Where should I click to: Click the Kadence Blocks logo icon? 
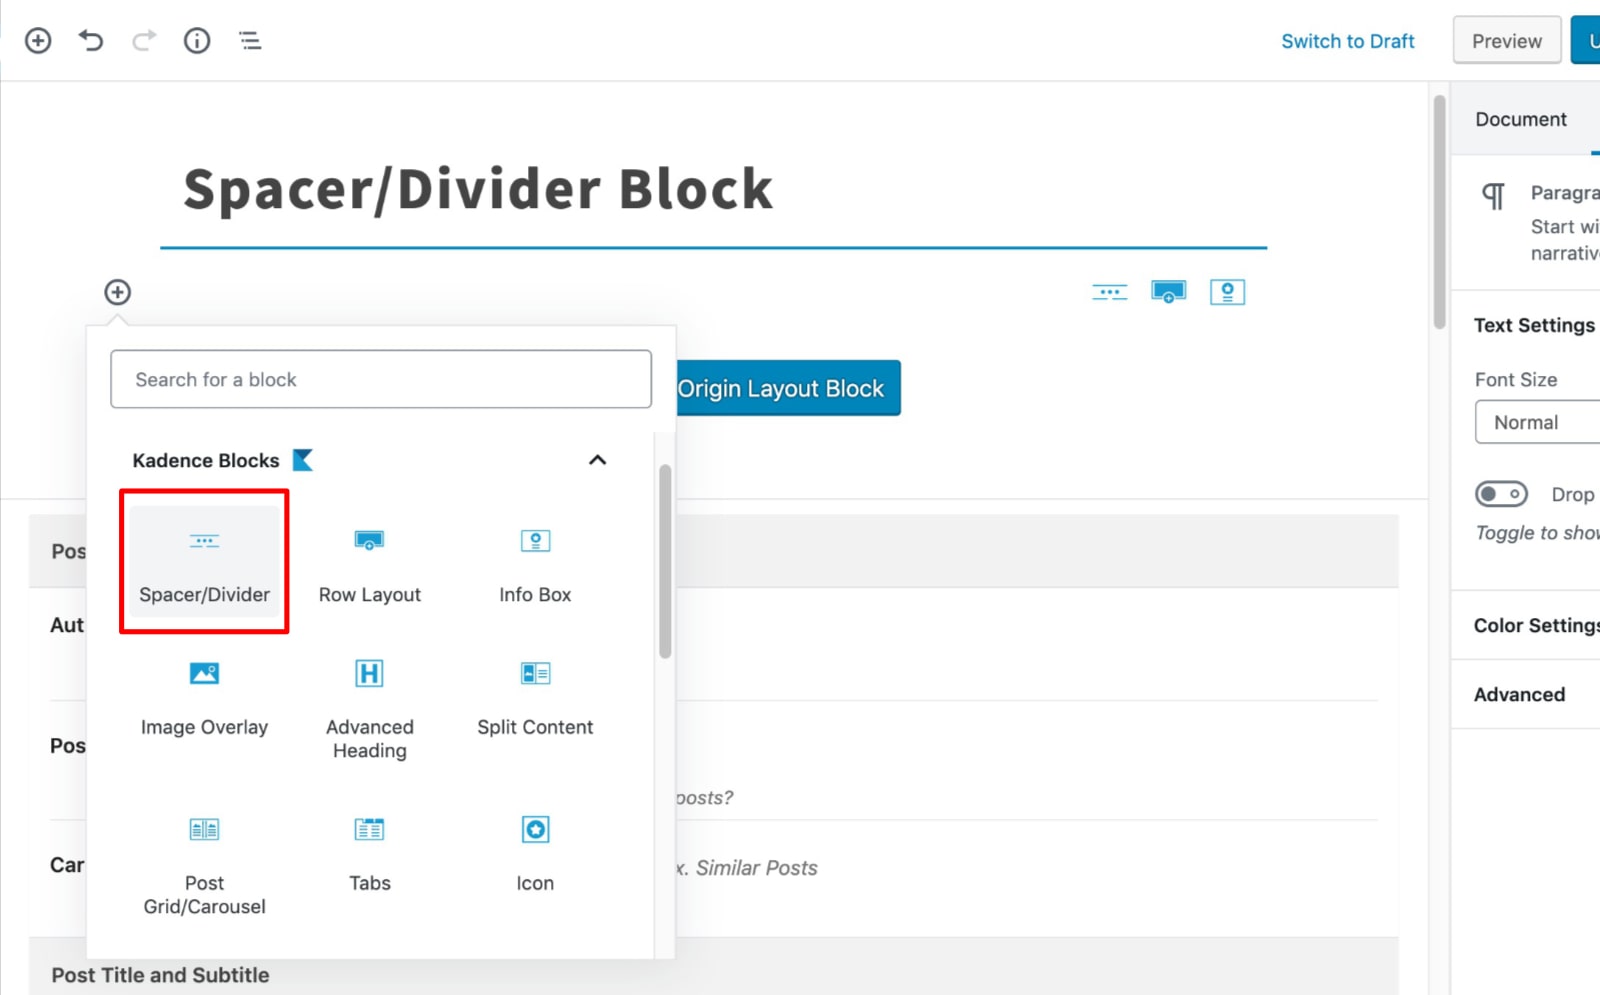303,460
